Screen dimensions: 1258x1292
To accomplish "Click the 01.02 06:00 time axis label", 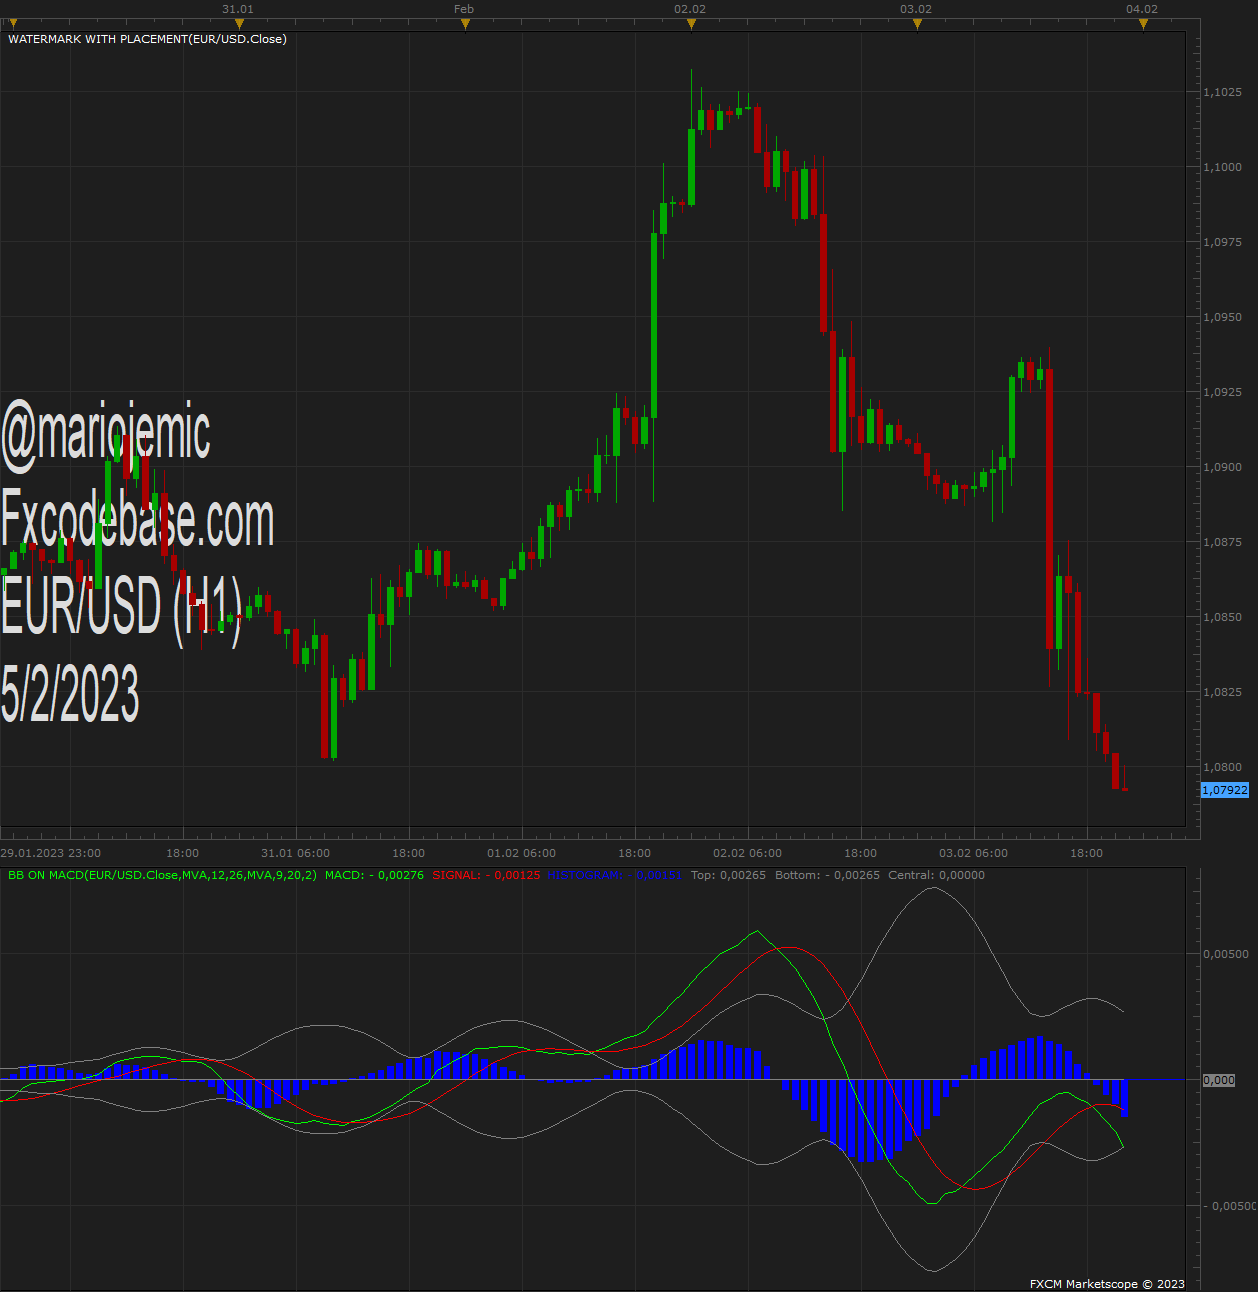I will 521,853.
